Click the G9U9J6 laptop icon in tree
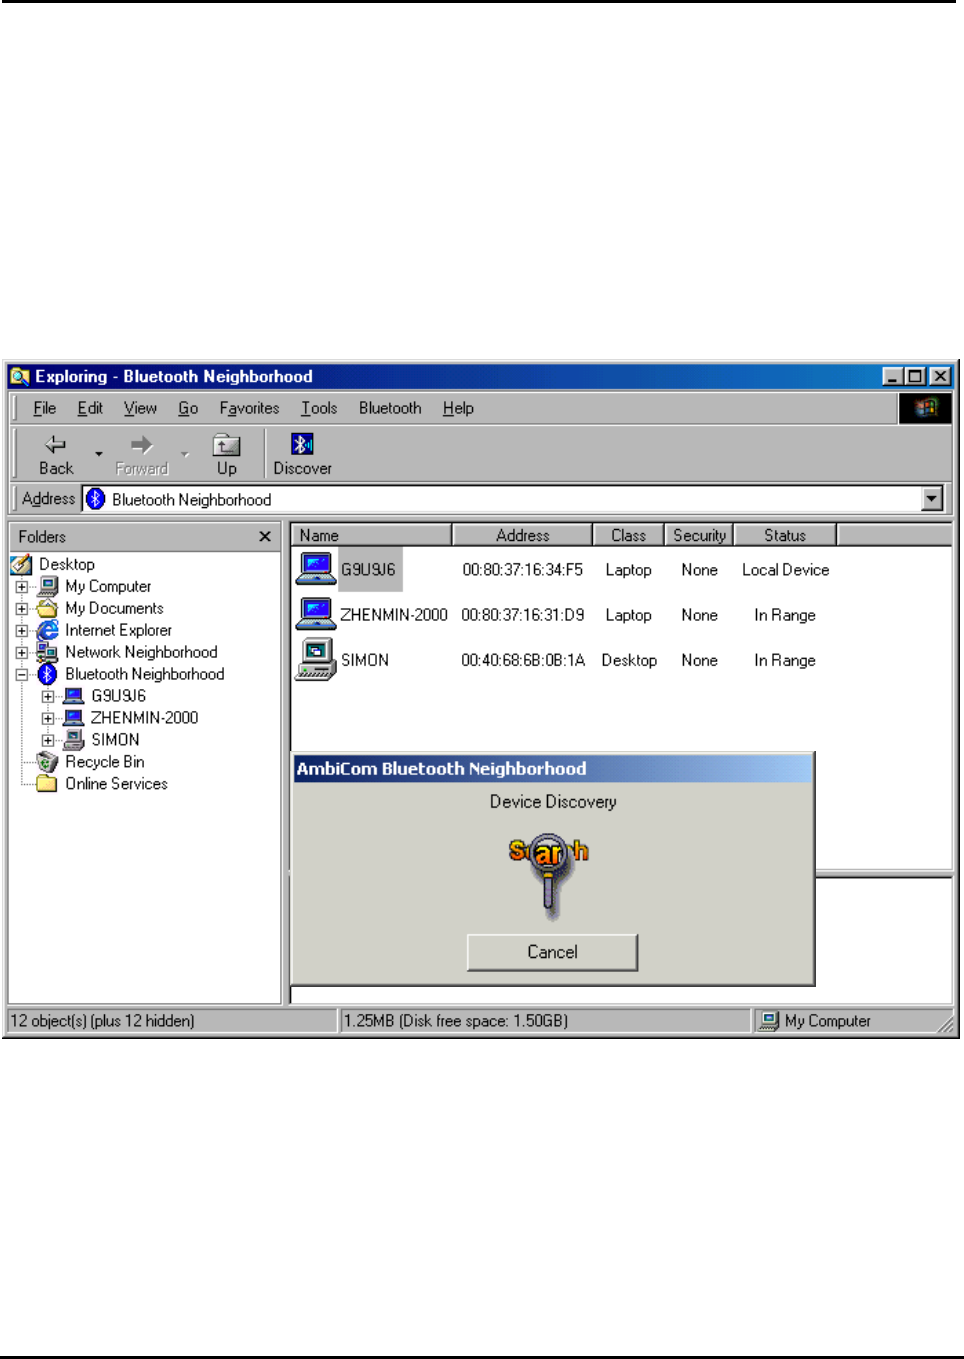The image size is (964, 1359). [74, 696]
